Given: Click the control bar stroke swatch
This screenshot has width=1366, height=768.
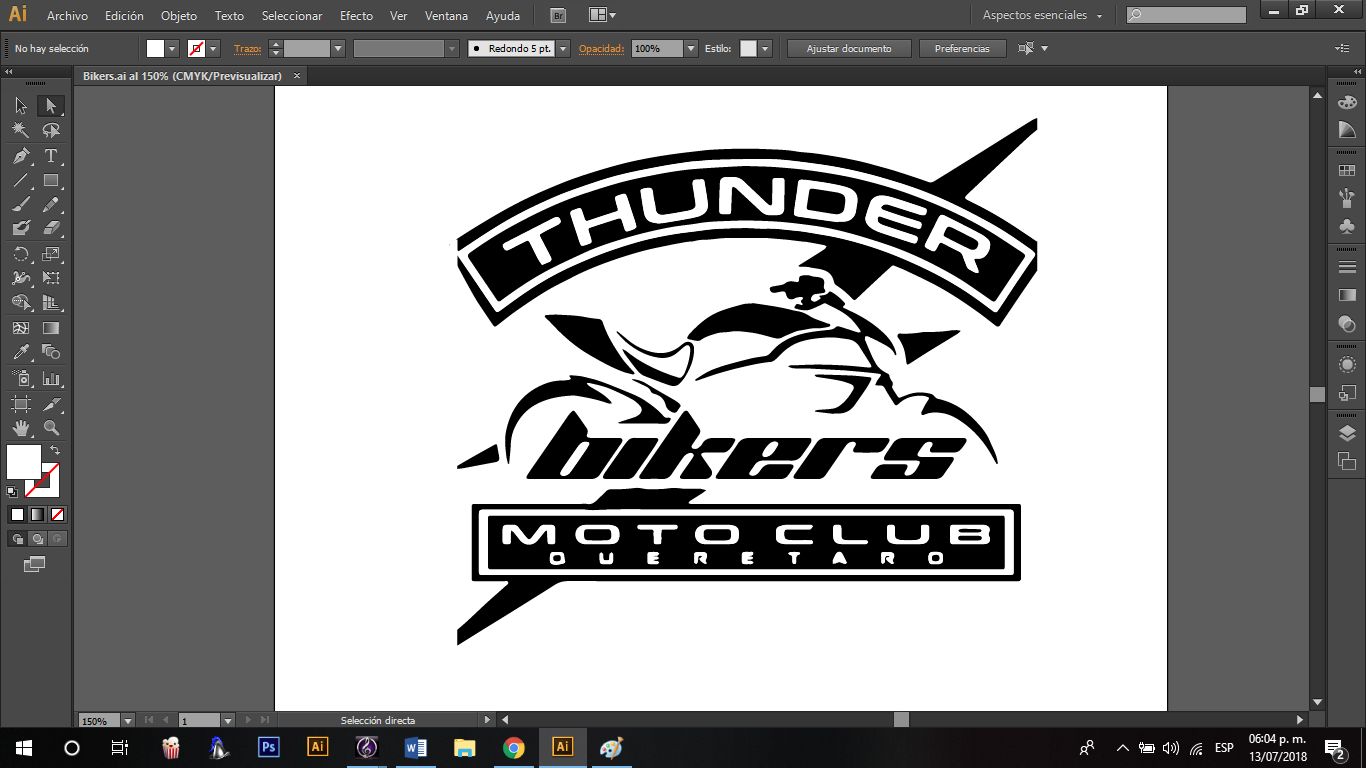Looking at the screenshot, I should tap(196, 48).
